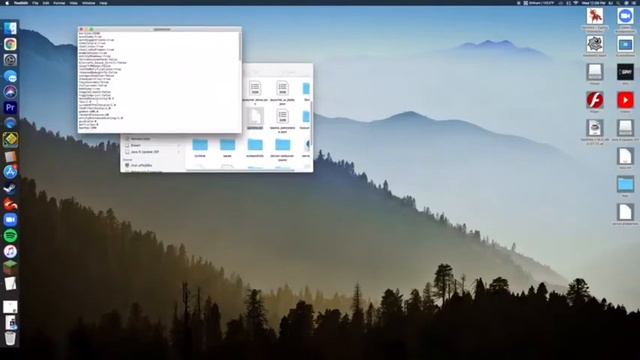640x360 pixels.
Task: Open System Preferences gear in dock
Action: [10, 60]
